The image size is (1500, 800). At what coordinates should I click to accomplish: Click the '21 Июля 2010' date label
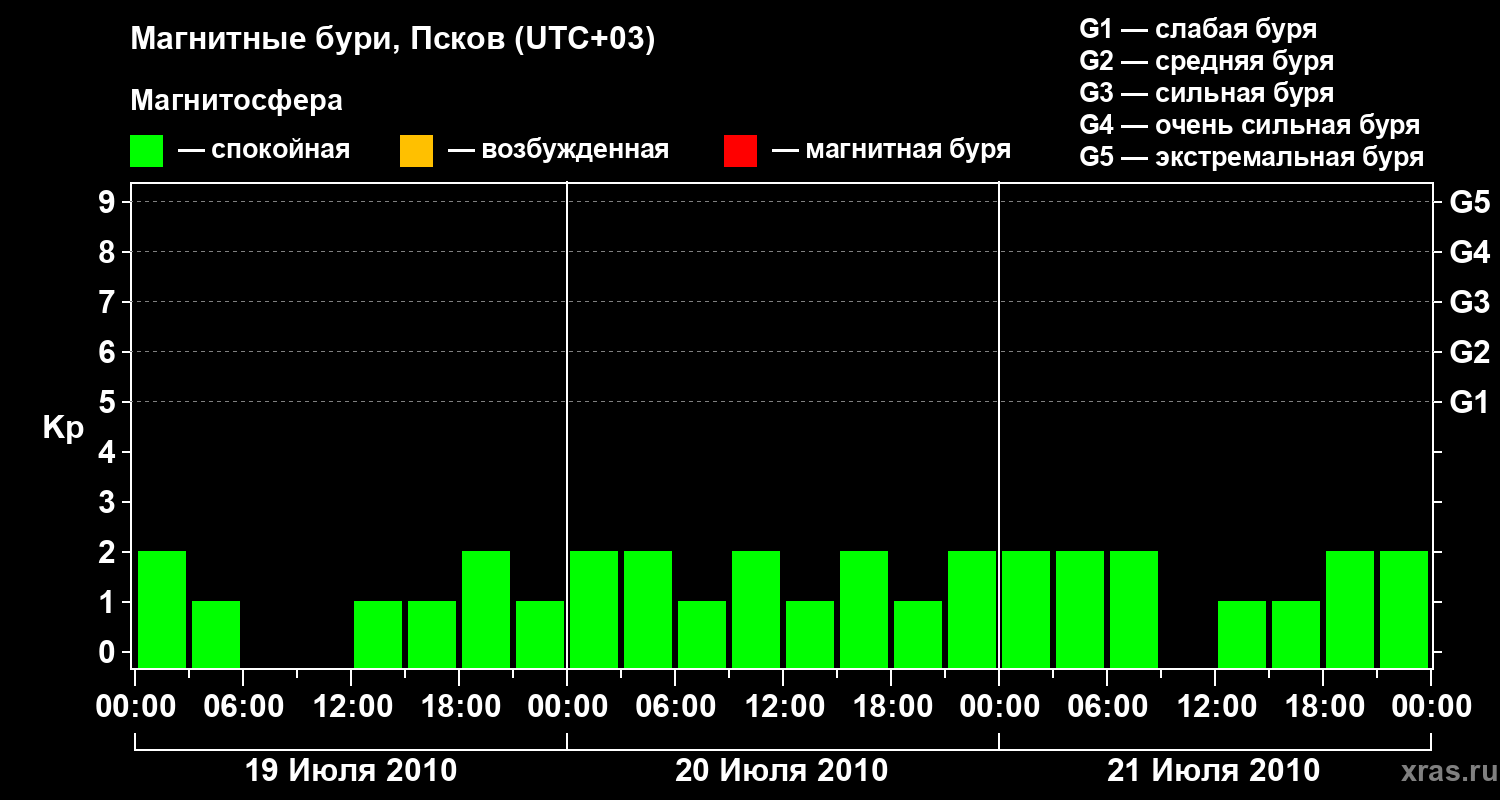(x=1213, y=771)
